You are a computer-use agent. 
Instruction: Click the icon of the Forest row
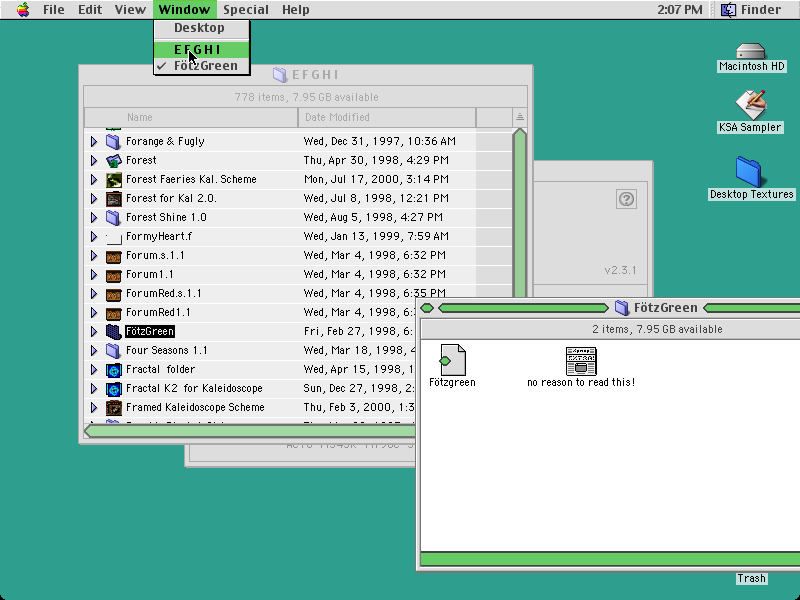(x=113, y=160)
